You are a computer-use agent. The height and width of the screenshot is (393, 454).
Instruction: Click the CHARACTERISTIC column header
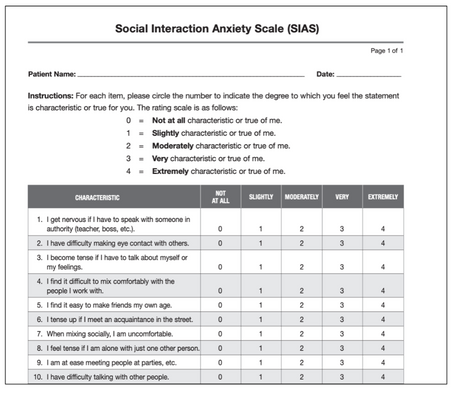(x=97, y=198)
